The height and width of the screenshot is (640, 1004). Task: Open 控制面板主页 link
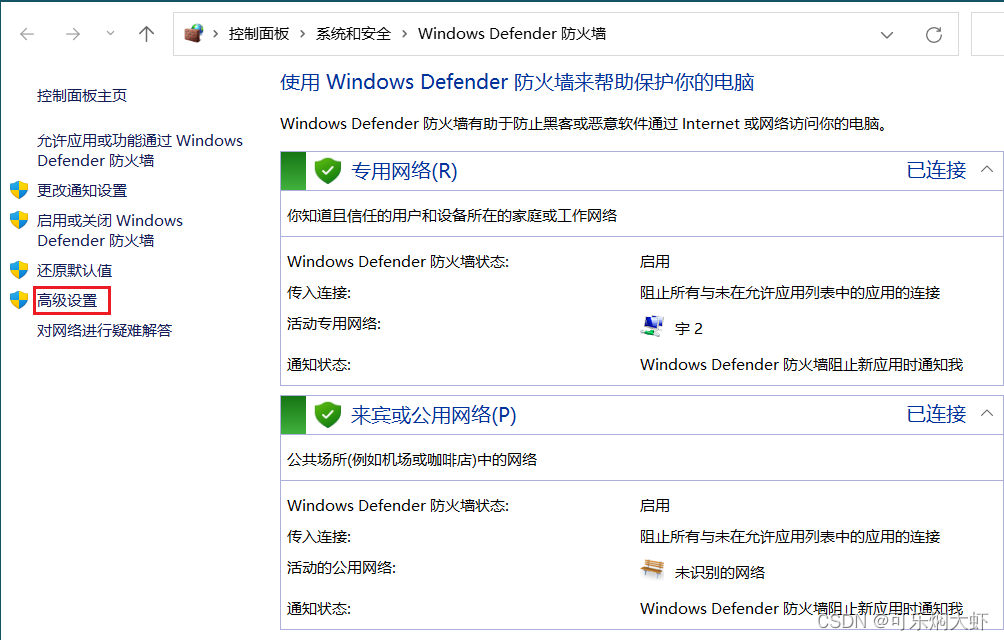82,96
